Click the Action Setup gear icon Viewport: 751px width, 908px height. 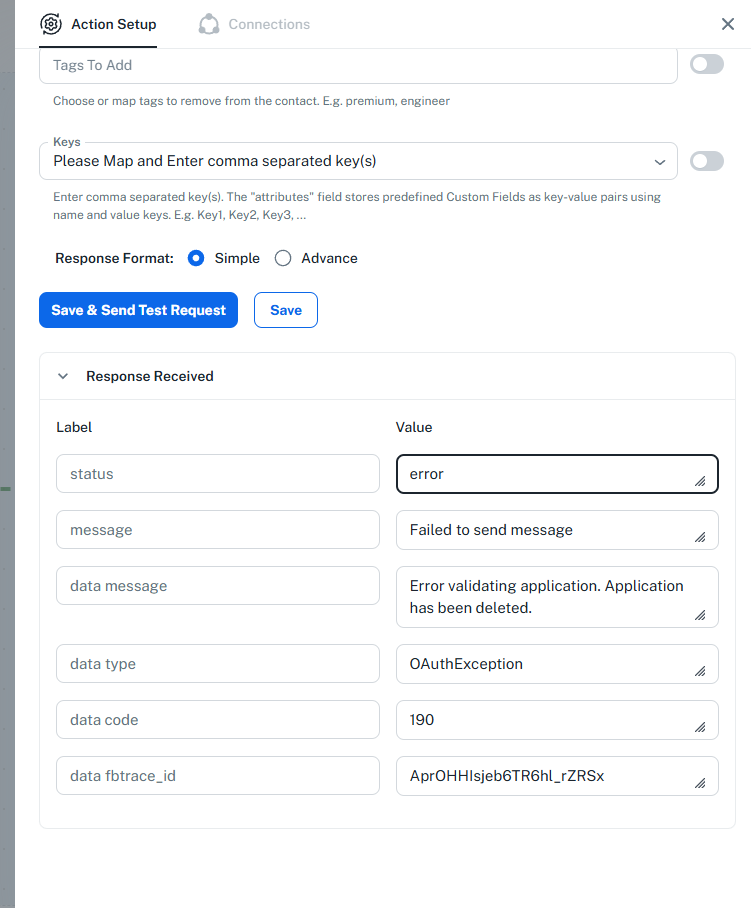pyautogui.click(x=51, y=24)
